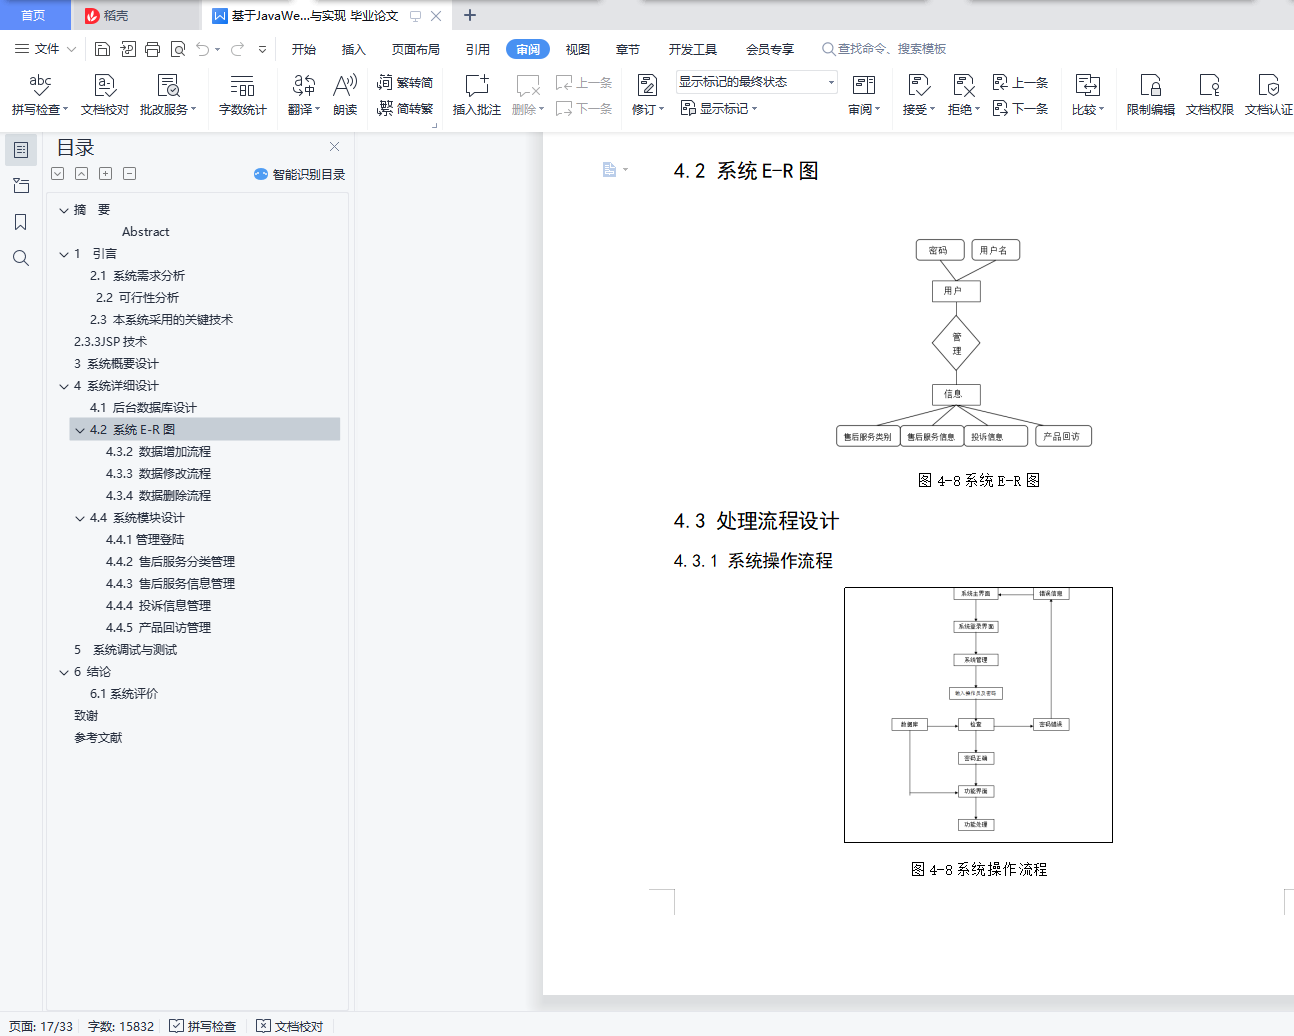Collapse the 4.4 系统模块设计 outline node
This screenshot has height=1036, width=1294.
pyautogui.click(x=80, y=518)
